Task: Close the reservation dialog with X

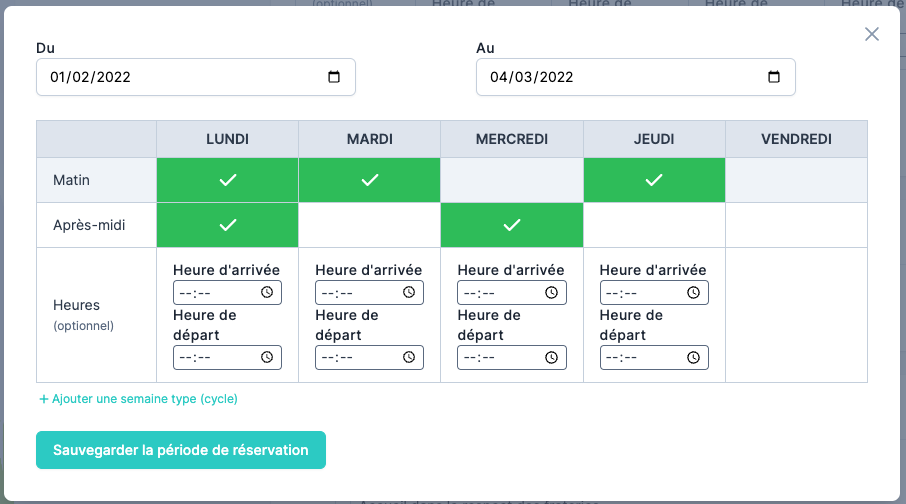Action: pos(872,34)
